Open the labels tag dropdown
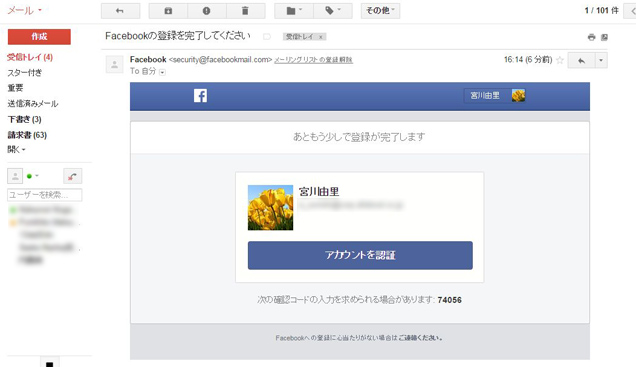The width and height of the screenshot is (636, 367). (x=333, y=11)
